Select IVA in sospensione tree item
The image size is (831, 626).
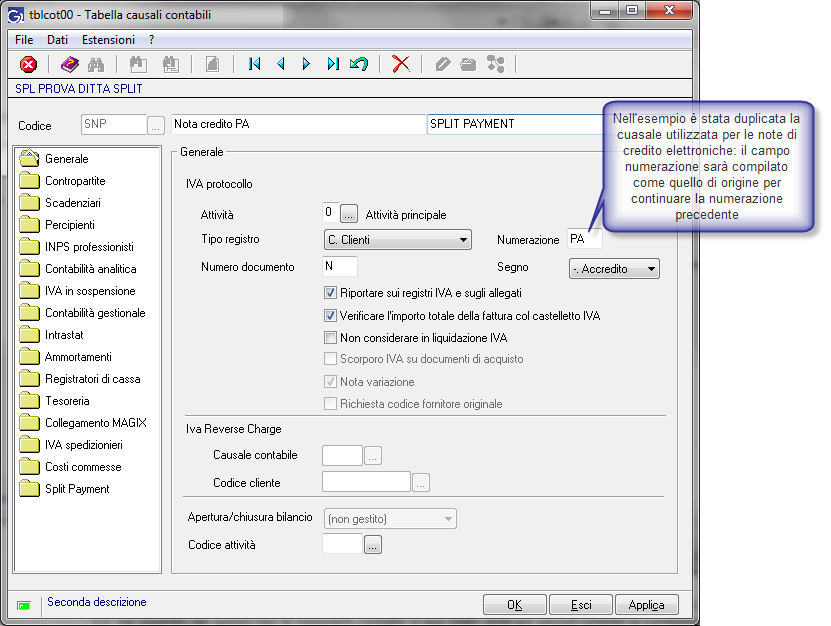point(90,291)
